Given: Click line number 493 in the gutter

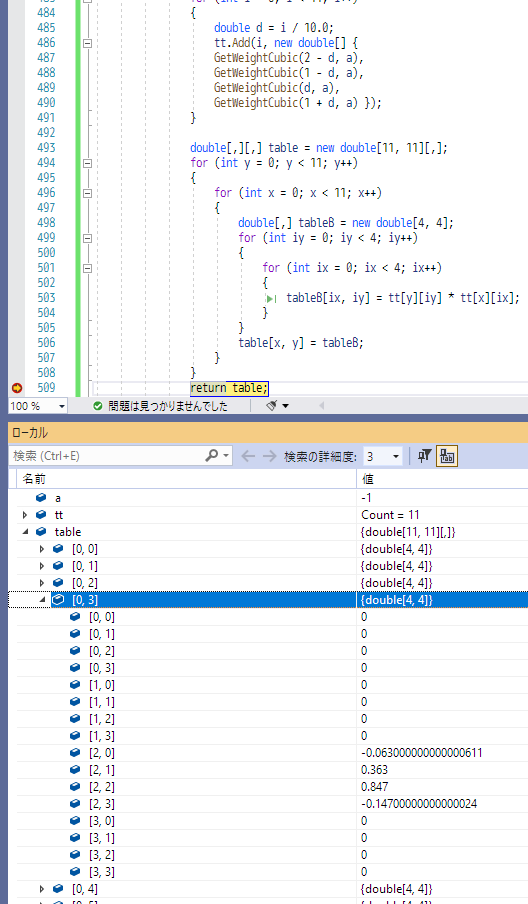Looking at the screenshot, I should (46, 148).
